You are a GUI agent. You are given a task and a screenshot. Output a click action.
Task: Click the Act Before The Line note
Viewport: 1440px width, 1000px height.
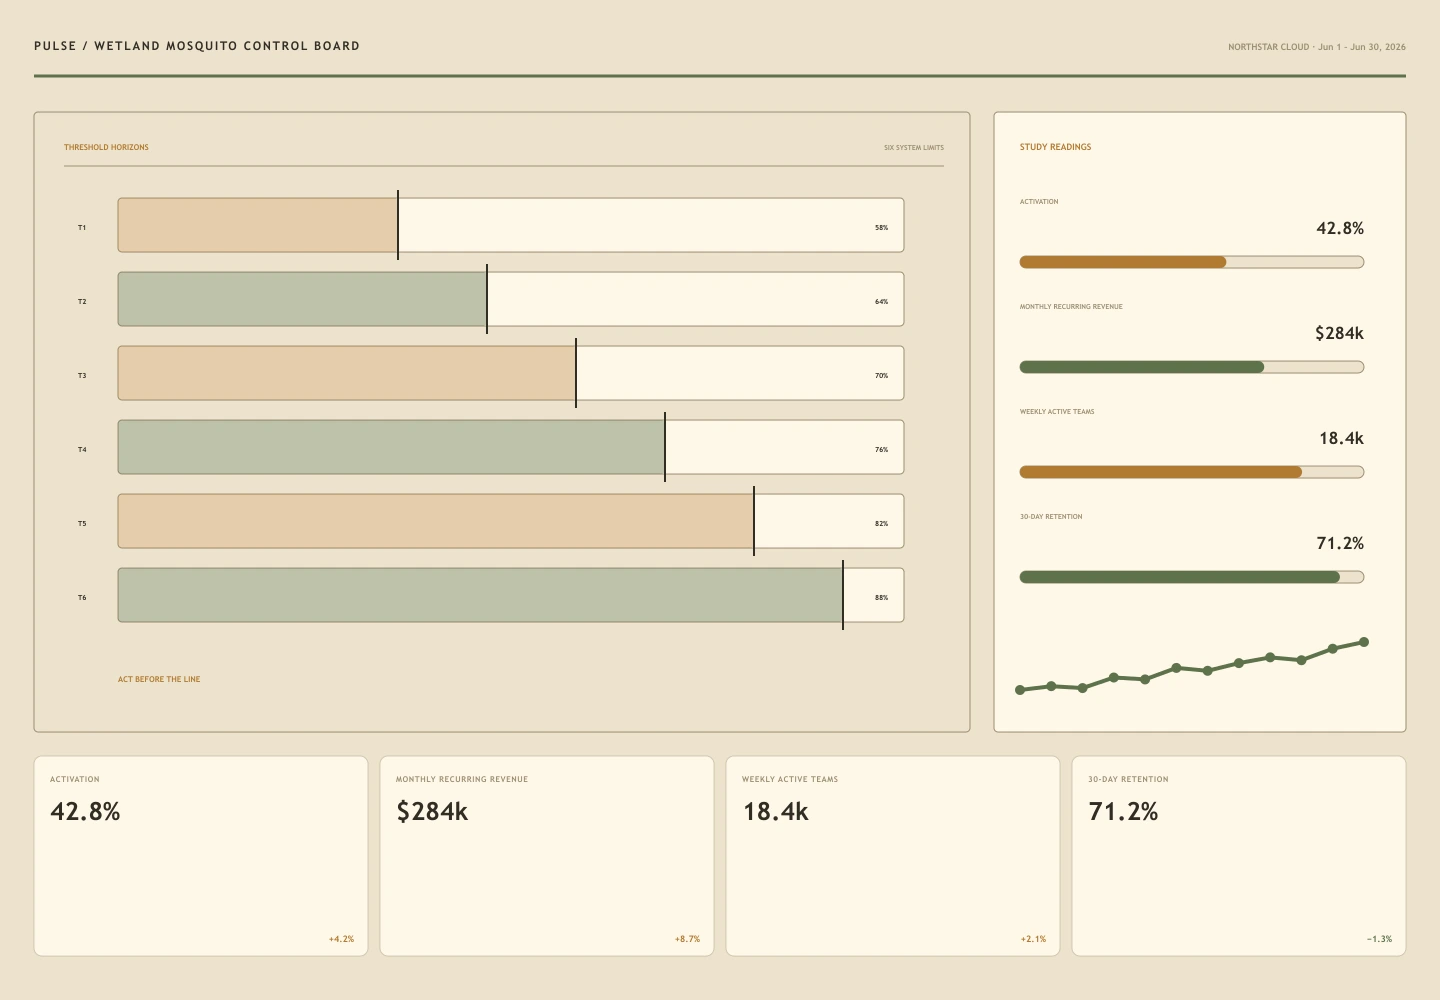point(159,679)
